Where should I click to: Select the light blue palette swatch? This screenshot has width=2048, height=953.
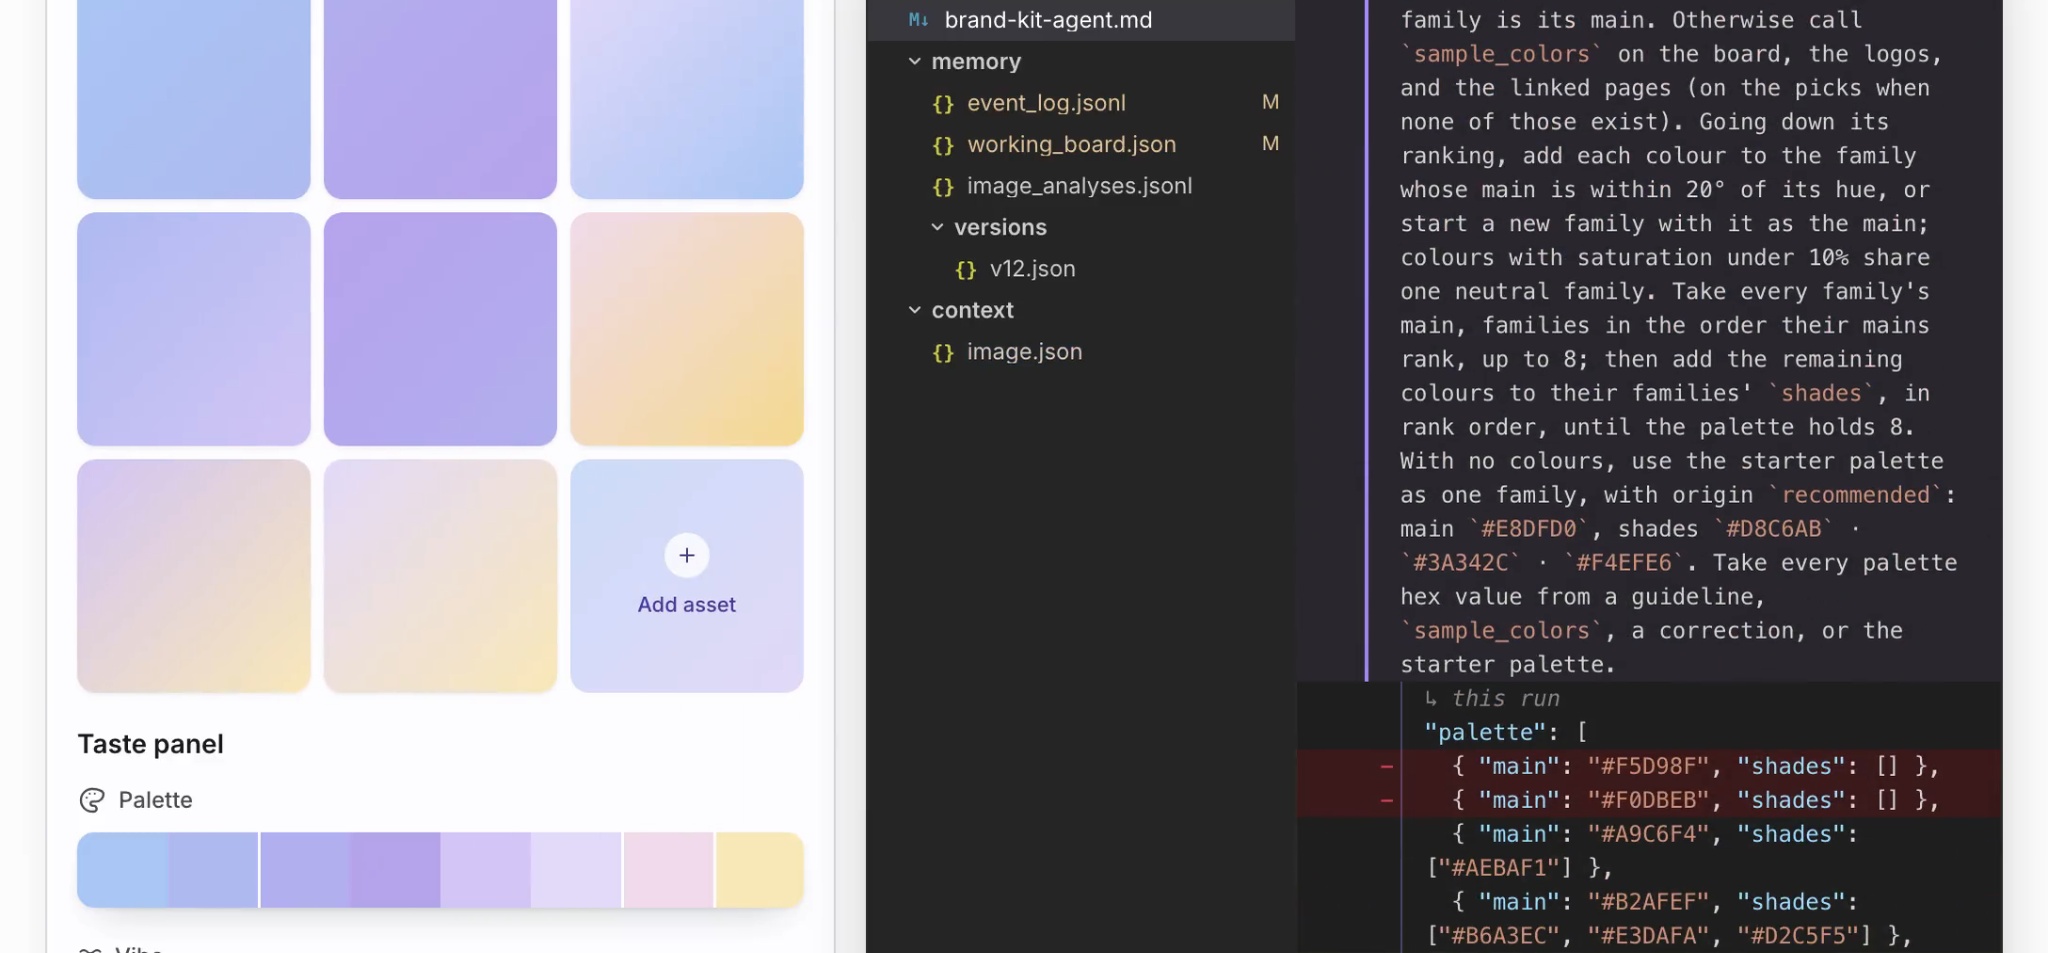(x=122, y=870)
